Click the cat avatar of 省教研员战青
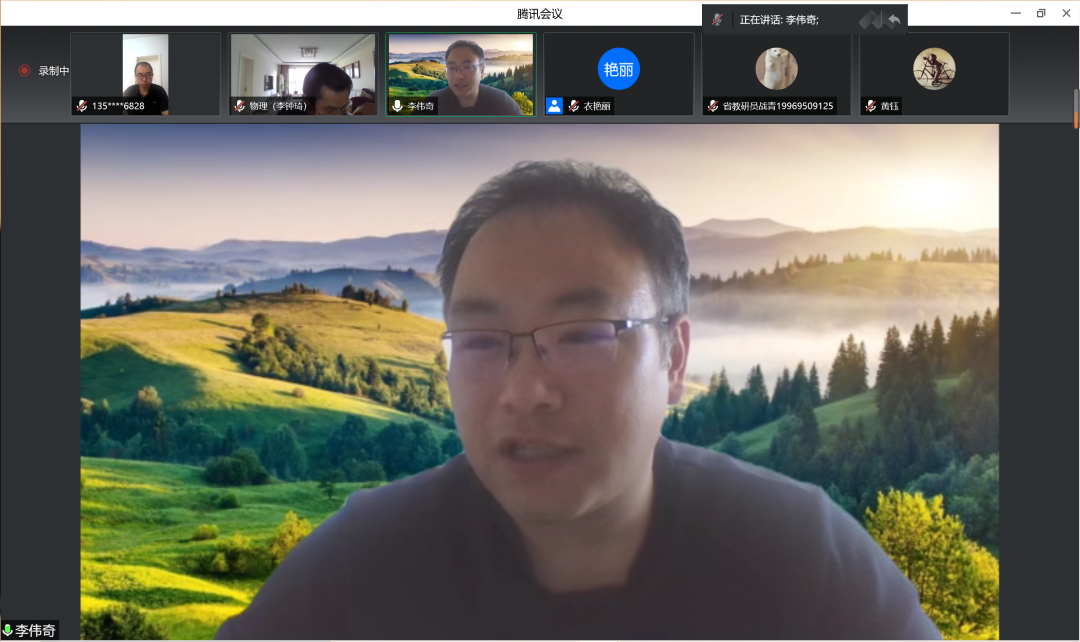This screenshot has width=1080, height=642. pos(776,69)
